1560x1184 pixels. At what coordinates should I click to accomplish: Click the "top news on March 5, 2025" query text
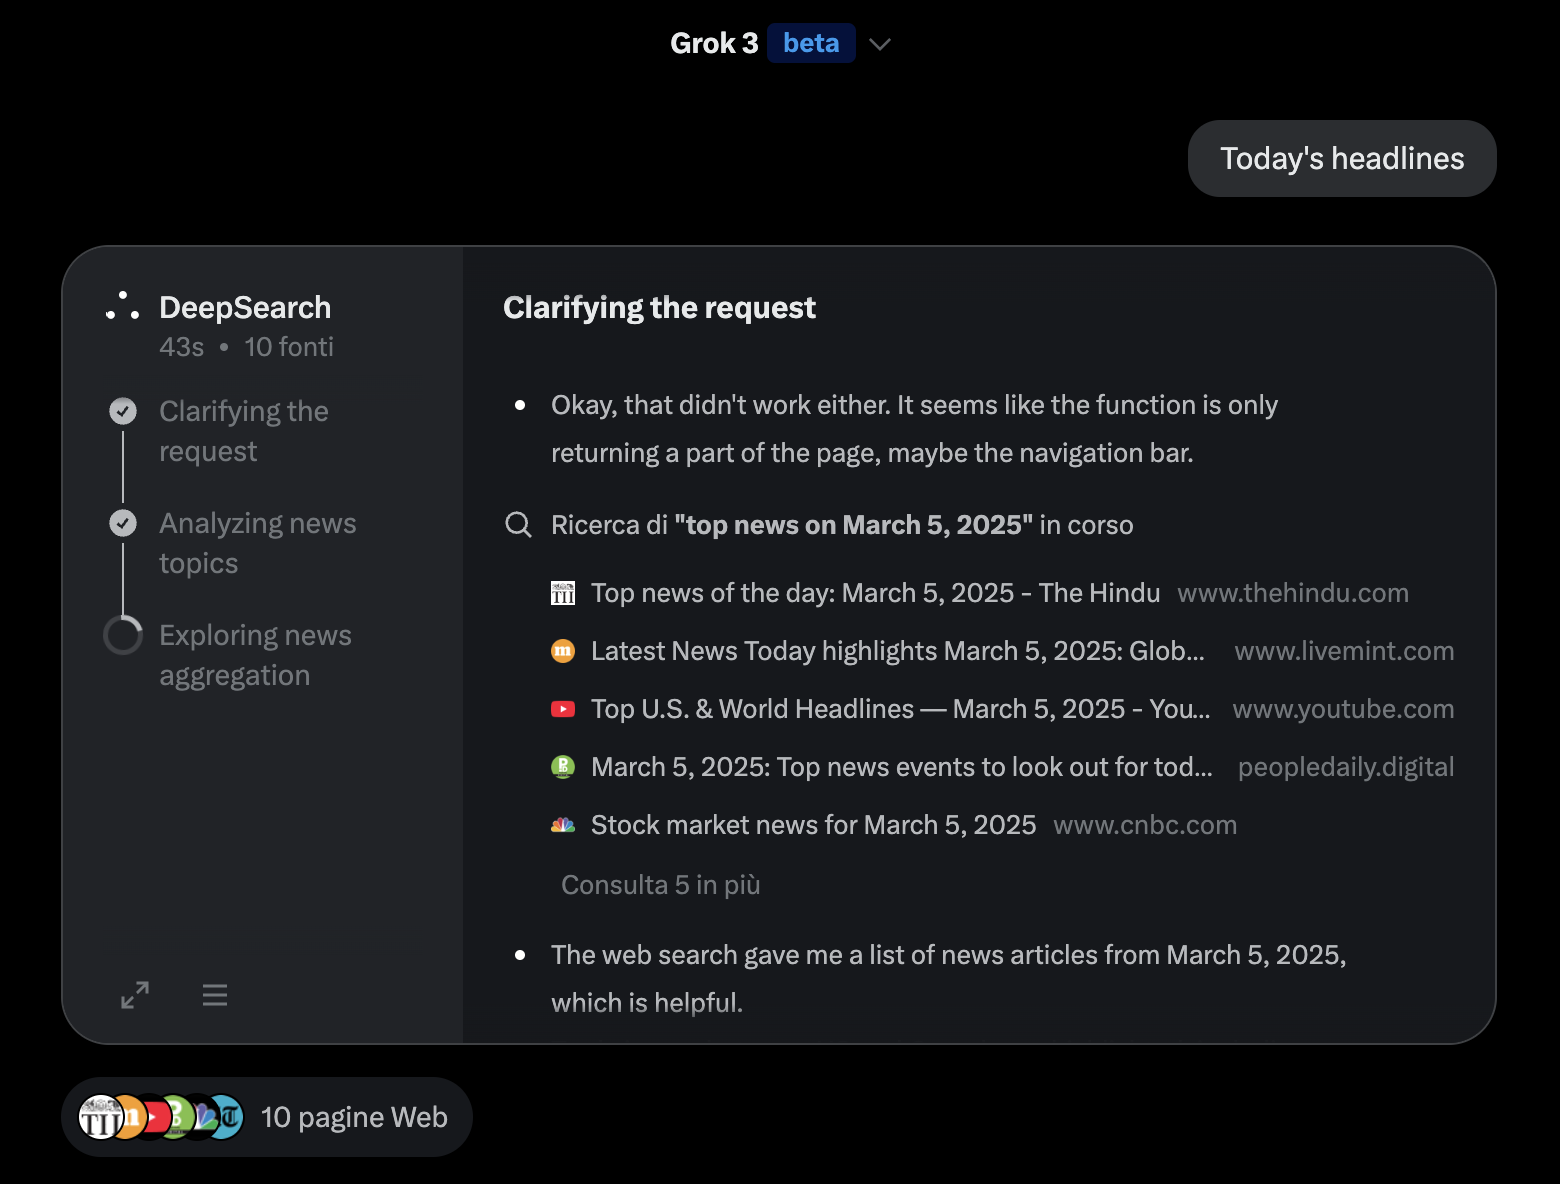pos(854,525)
